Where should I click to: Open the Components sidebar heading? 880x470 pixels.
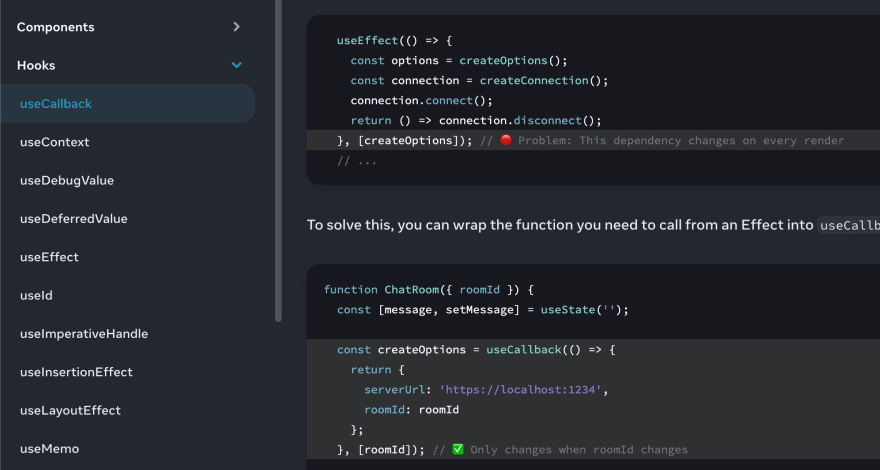coord(56,27)
